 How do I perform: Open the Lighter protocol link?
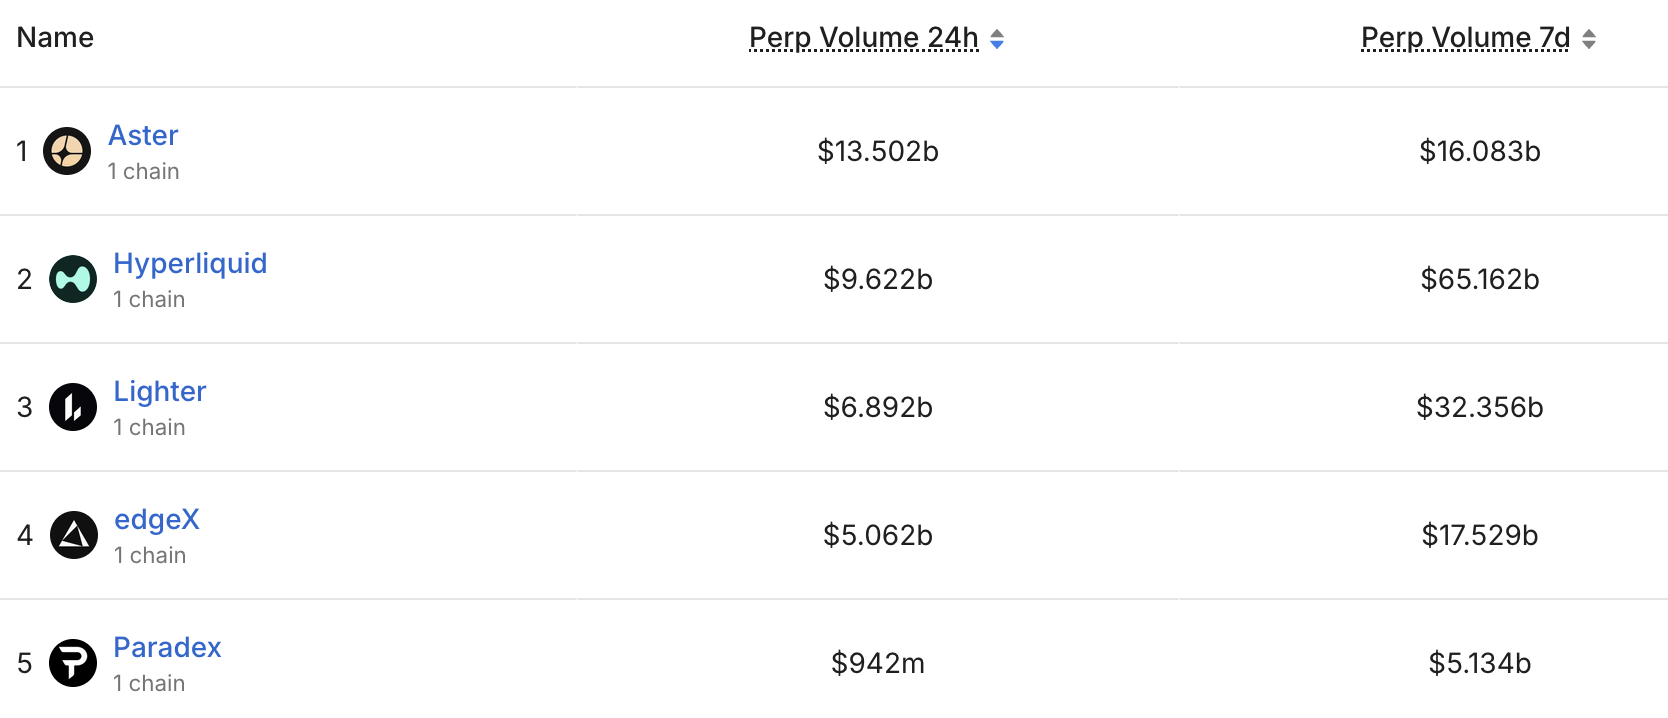[160, 391]
